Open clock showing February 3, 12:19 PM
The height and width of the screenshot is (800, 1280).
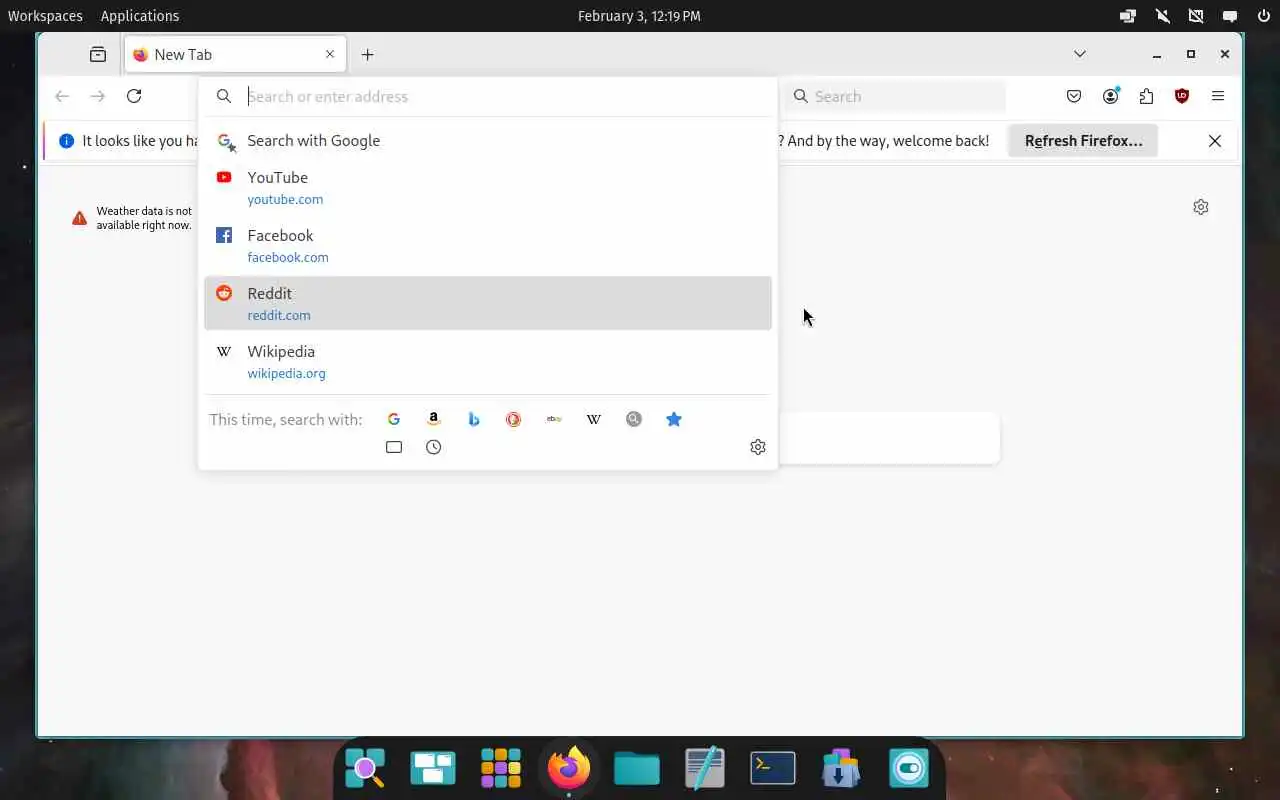640,16
